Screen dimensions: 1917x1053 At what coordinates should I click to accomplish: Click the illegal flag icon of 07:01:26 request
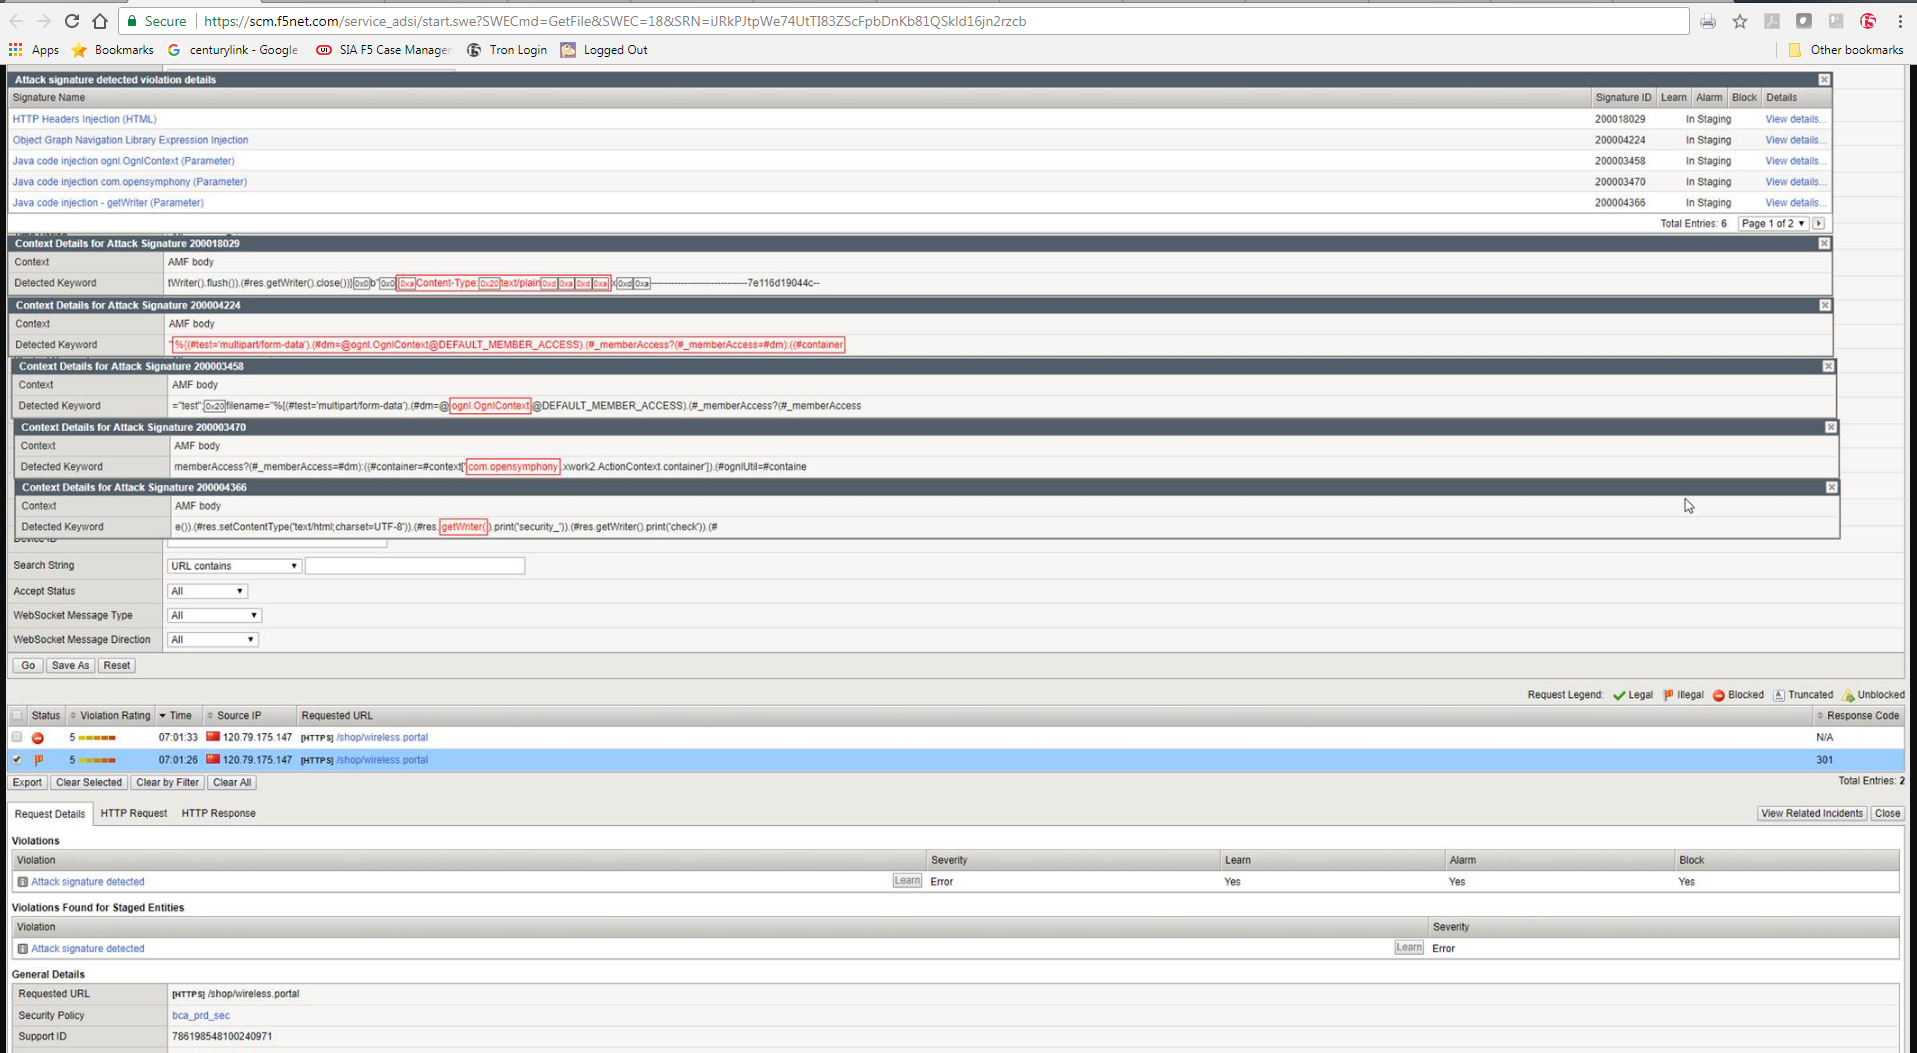39,760
